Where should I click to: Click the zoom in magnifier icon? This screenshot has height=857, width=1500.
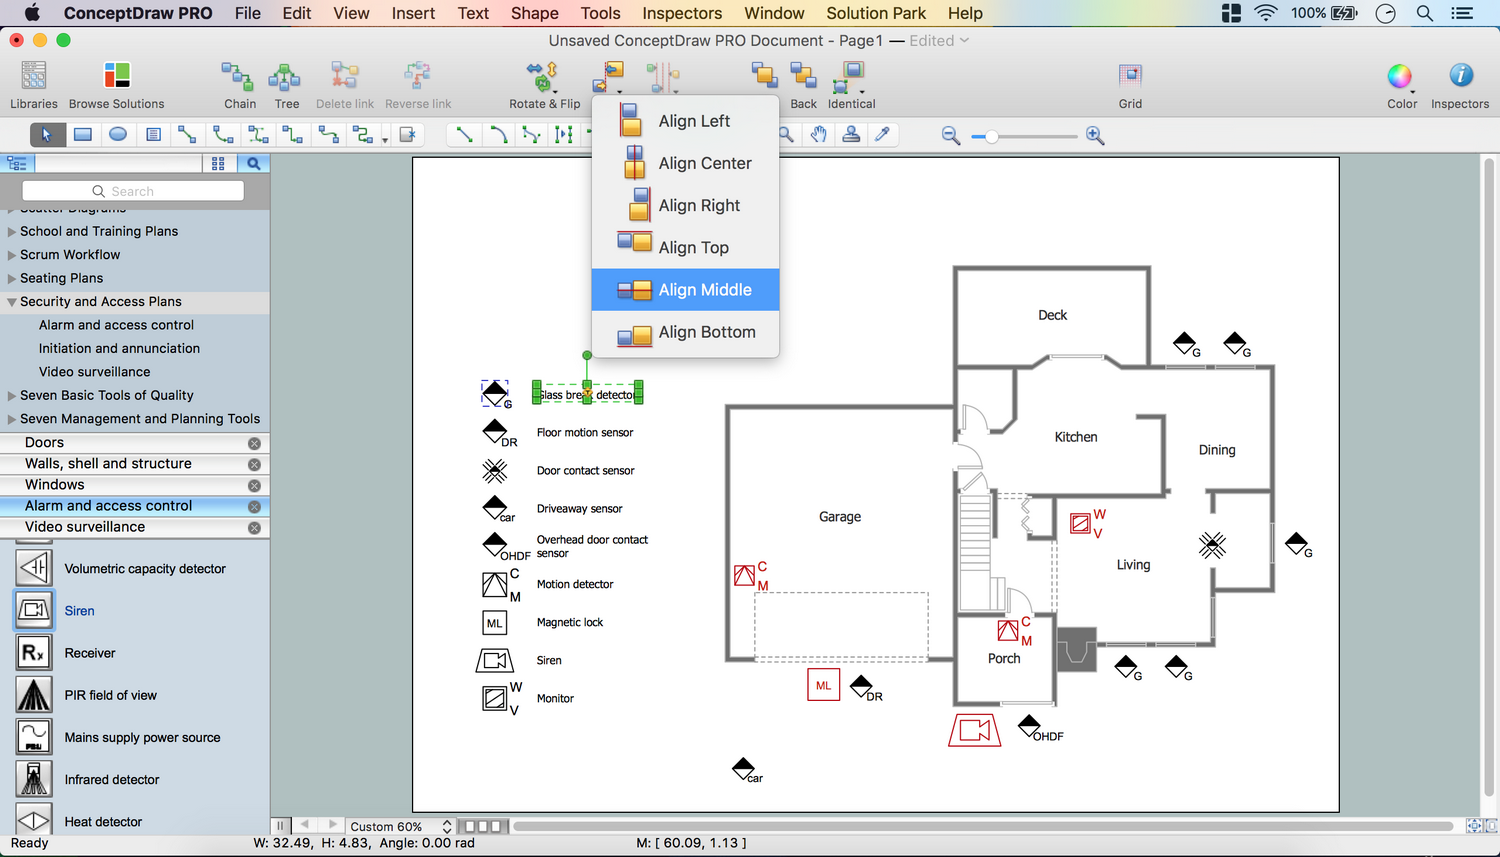[1095, 136]
